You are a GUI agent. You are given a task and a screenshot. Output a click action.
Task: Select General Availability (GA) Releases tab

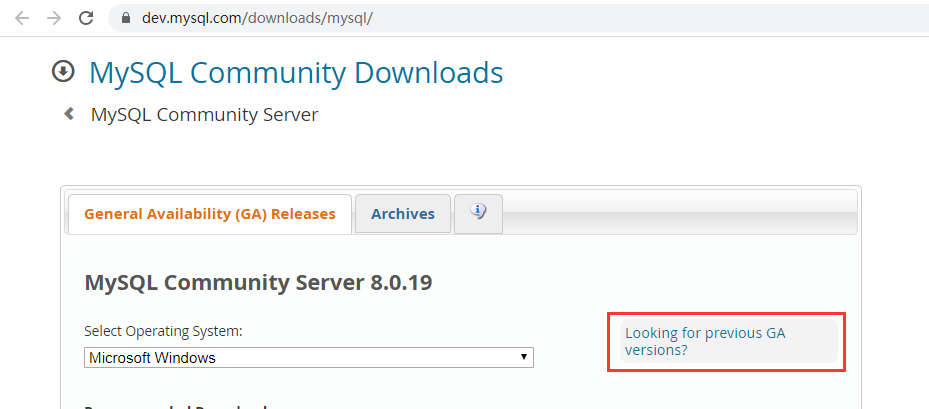pos(210,214)
